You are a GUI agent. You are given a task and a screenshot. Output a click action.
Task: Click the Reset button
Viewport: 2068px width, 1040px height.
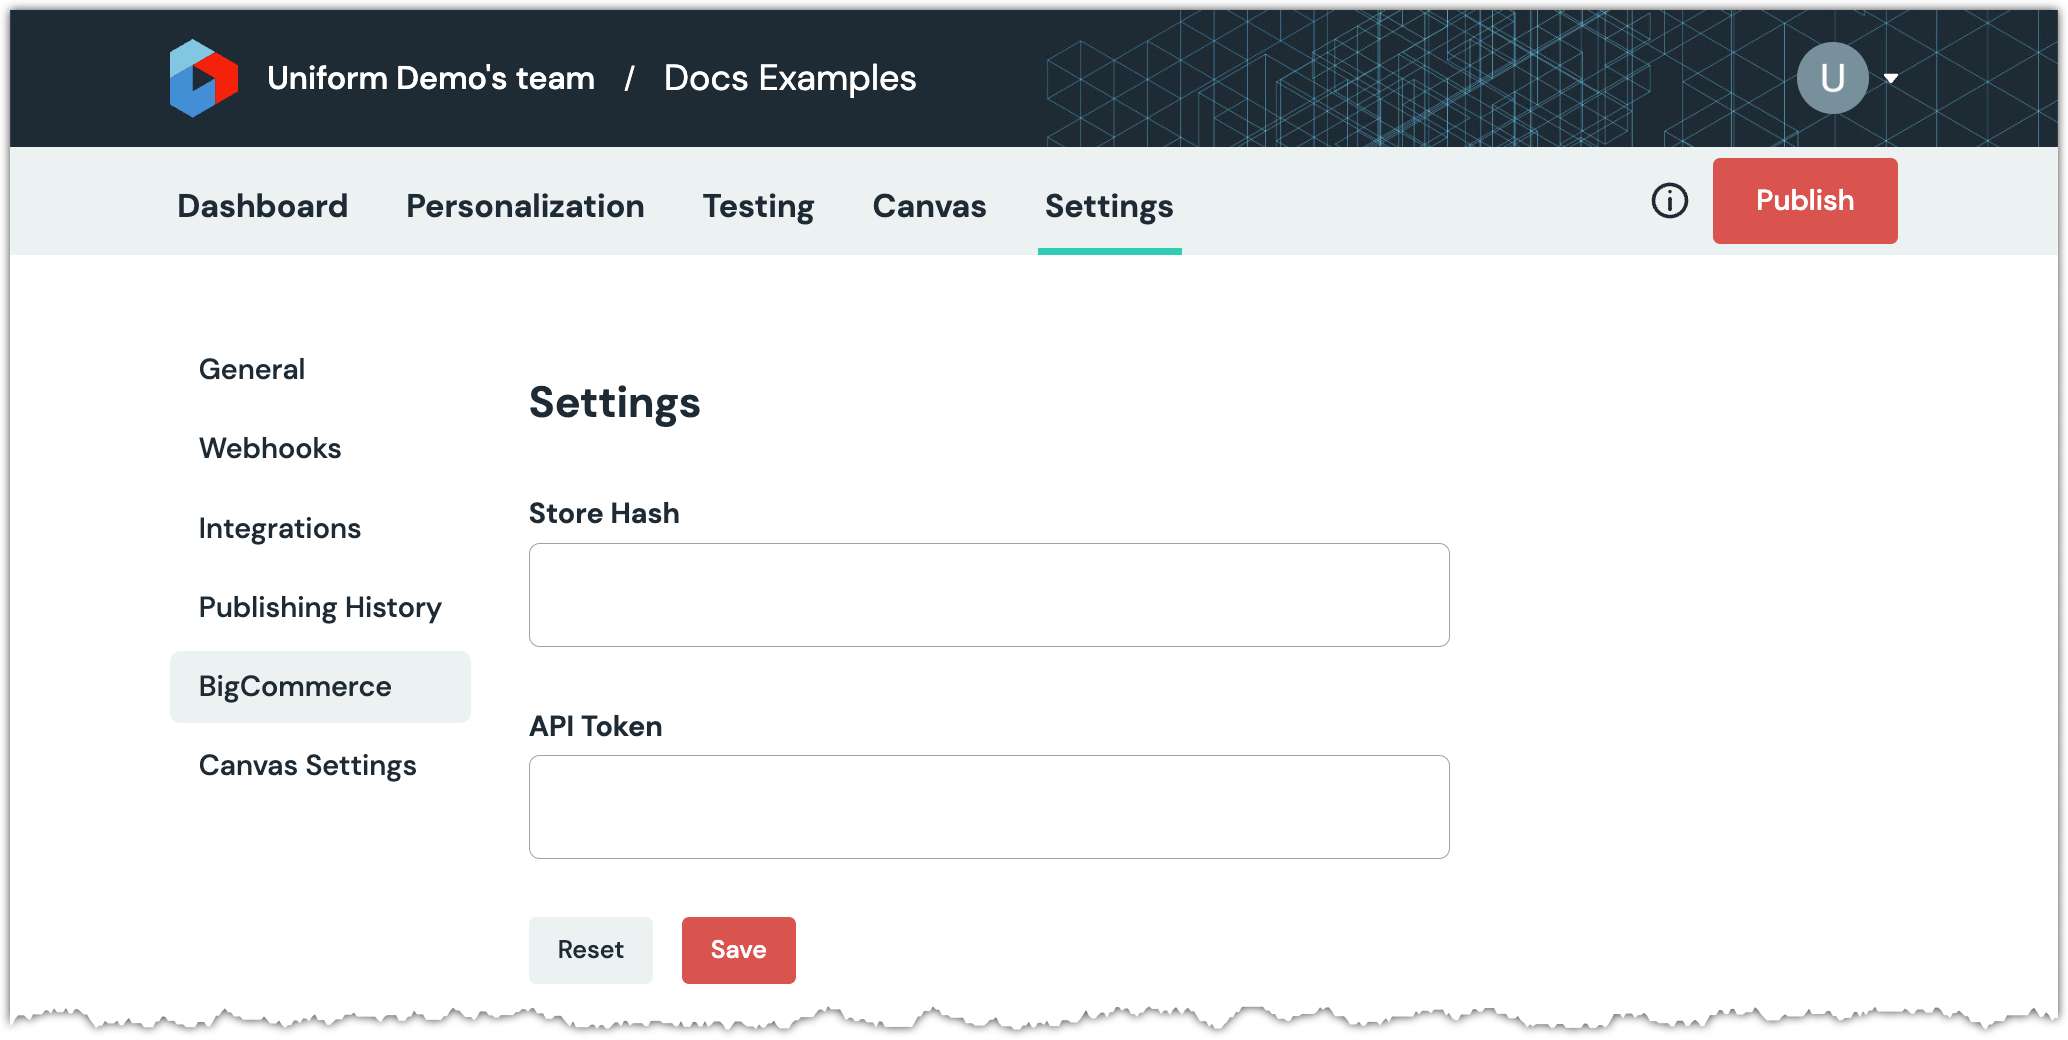[x=591, y=950]
